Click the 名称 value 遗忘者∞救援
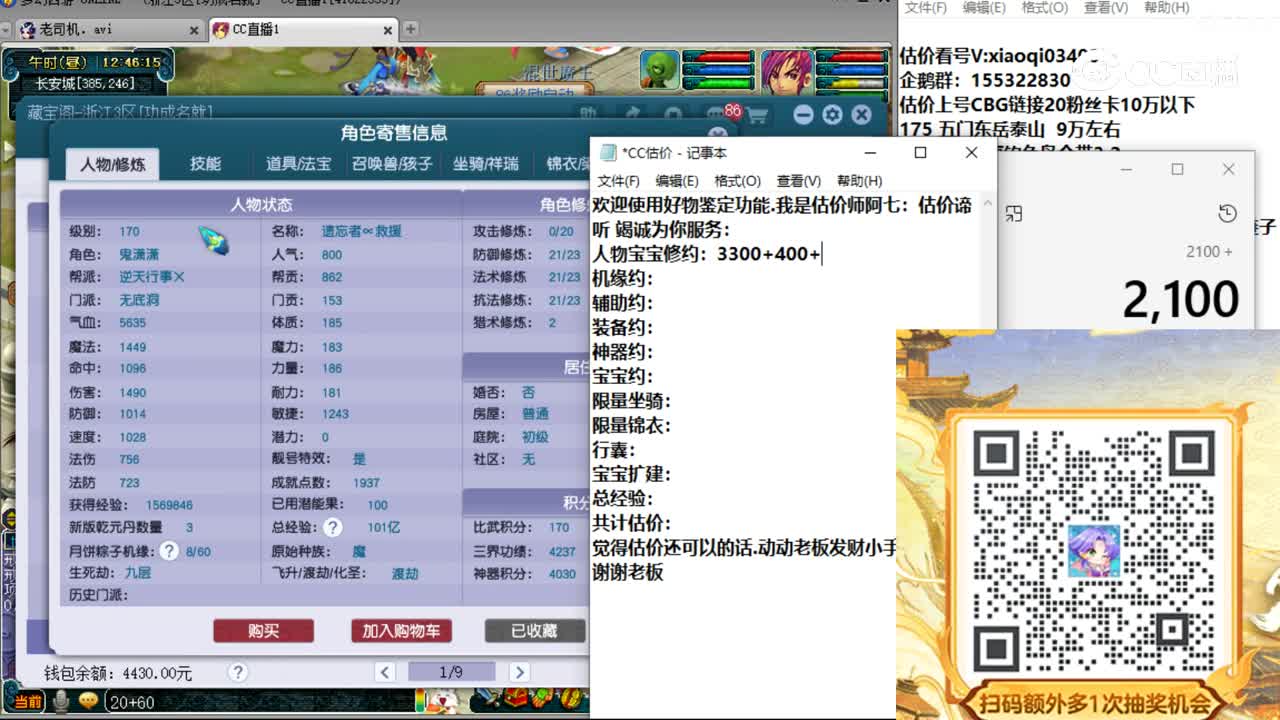 click(x=361, y=231)
